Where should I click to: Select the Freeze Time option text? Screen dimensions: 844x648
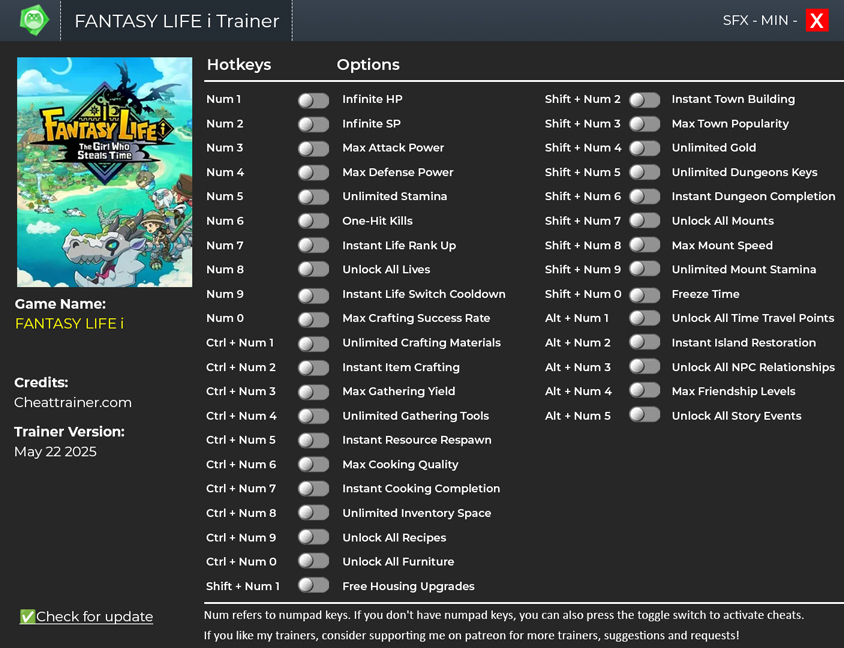pos(706,294)
